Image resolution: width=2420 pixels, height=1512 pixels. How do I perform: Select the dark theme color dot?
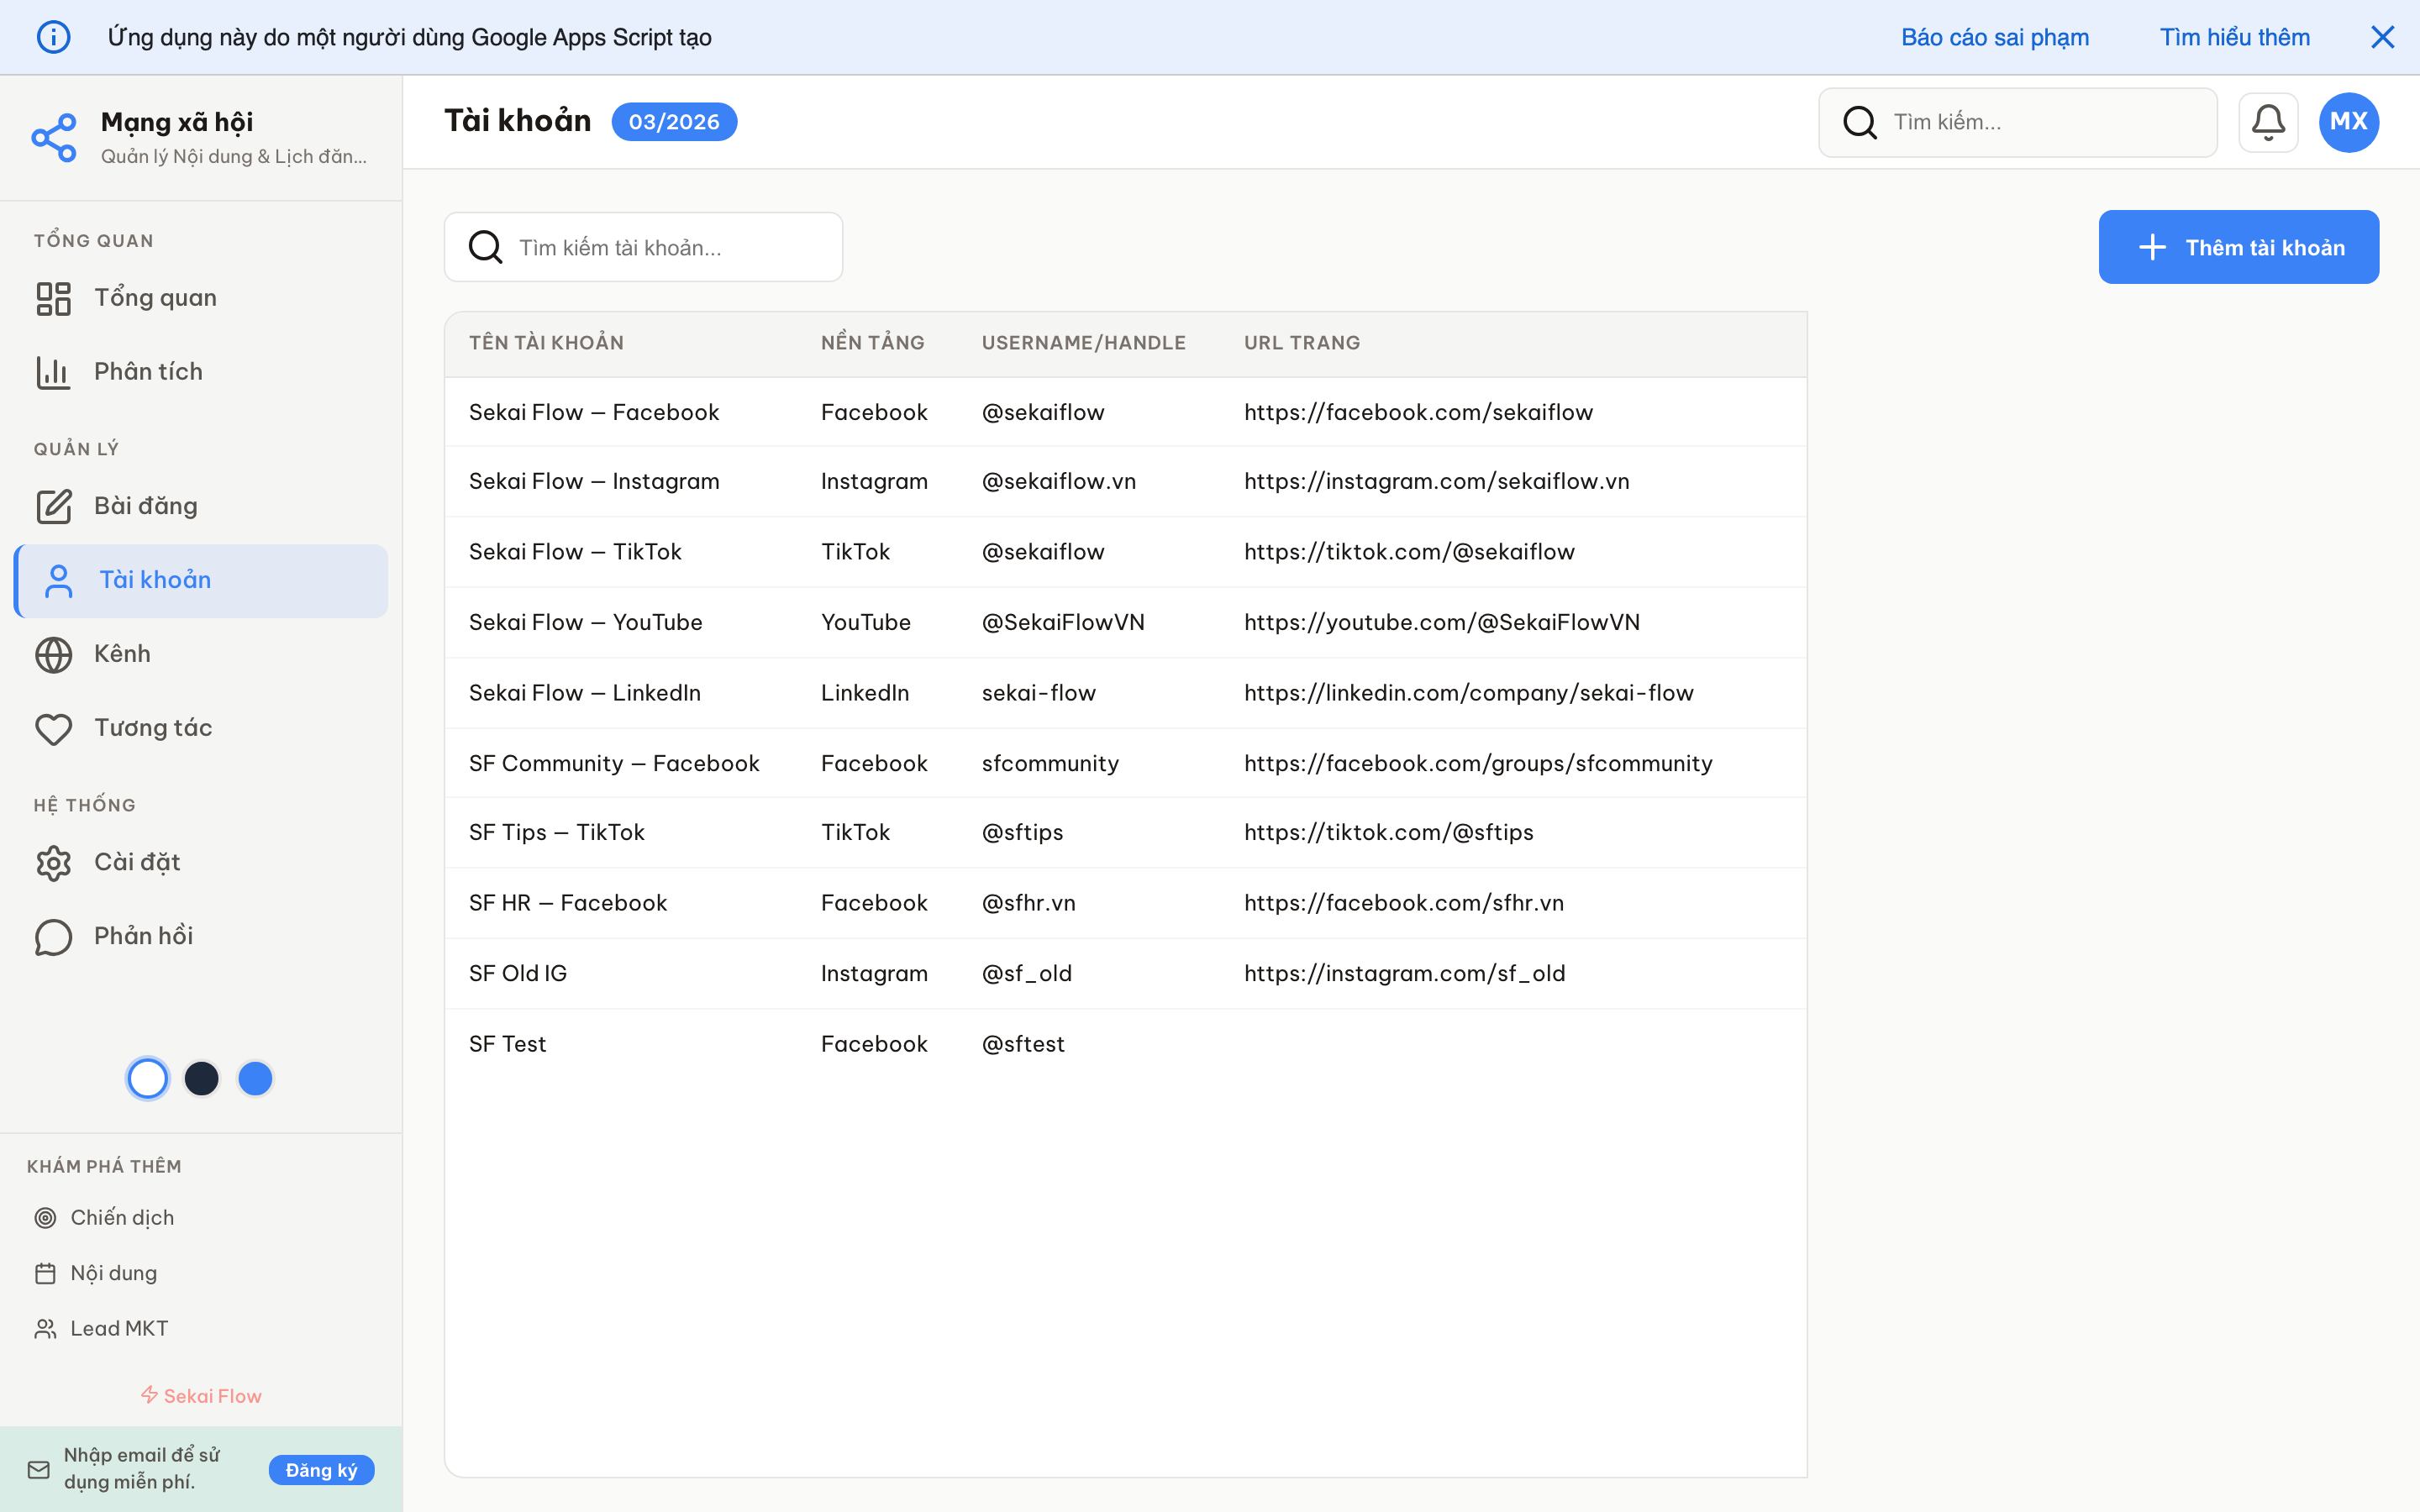[202, 1078]
